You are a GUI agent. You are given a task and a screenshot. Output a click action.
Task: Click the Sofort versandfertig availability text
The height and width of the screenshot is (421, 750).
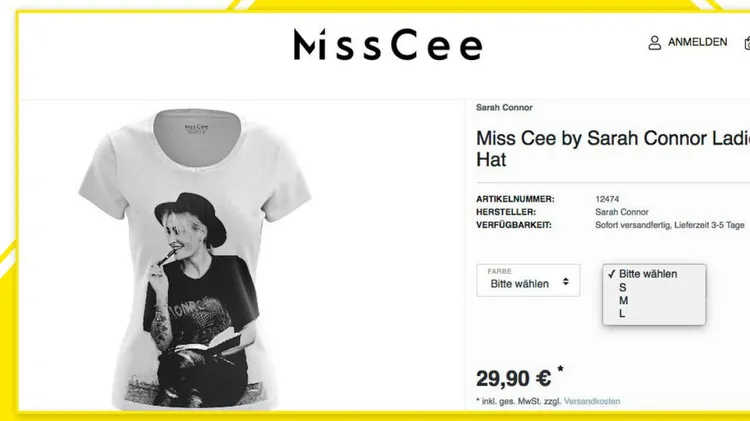(670, 225)
